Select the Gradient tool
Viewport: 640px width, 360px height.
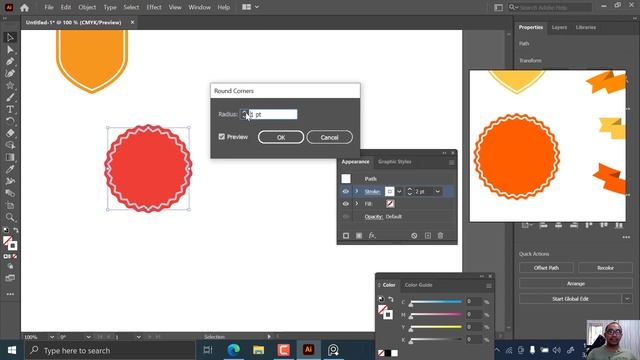(x=10, y=158)
